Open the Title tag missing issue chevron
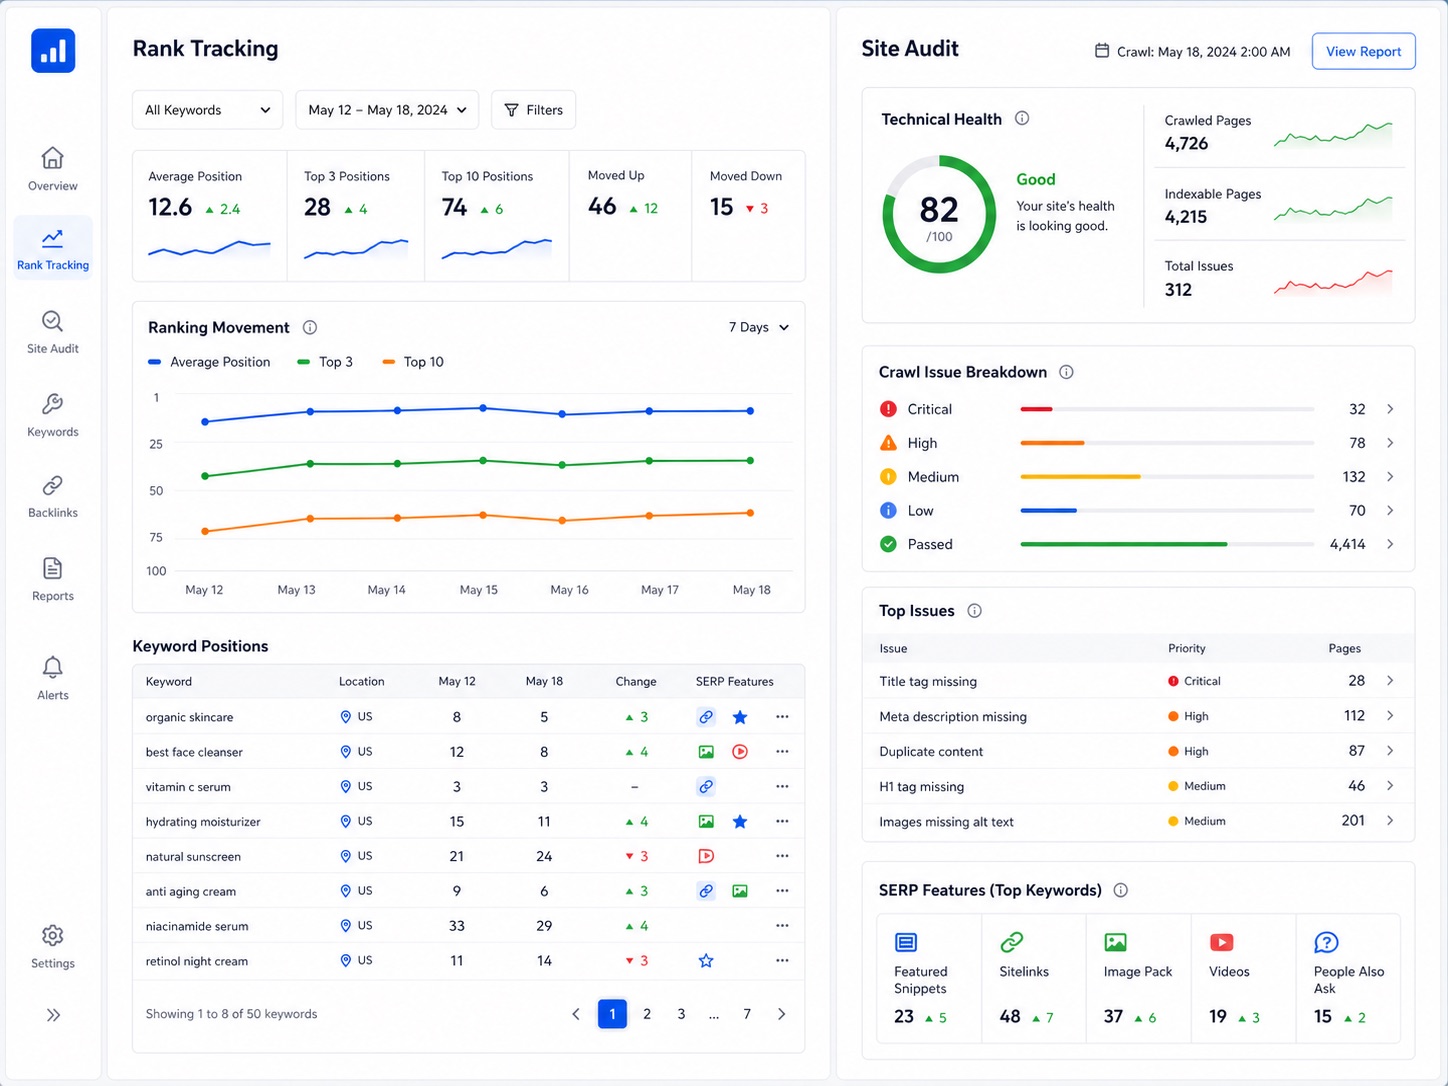1448x1086 pixels. (x=1390, y=681)
